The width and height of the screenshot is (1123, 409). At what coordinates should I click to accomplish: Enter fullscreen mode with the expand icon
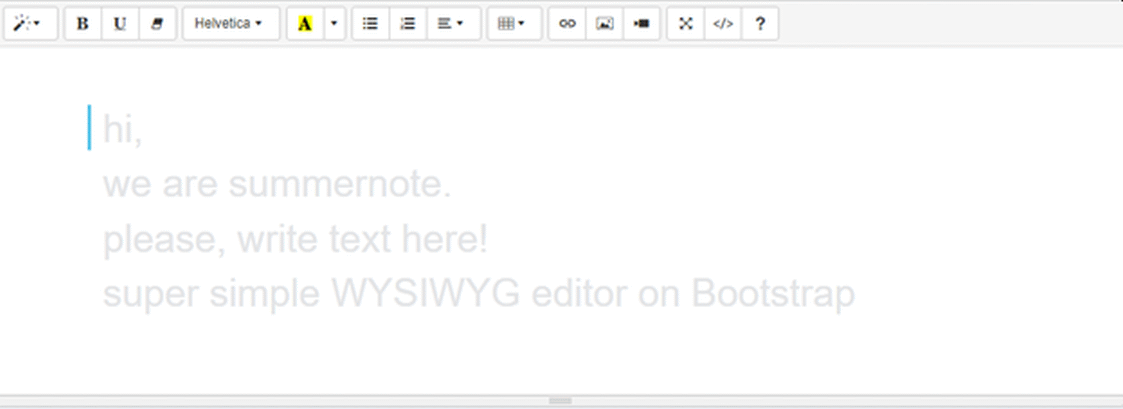[x=685, y=24]
